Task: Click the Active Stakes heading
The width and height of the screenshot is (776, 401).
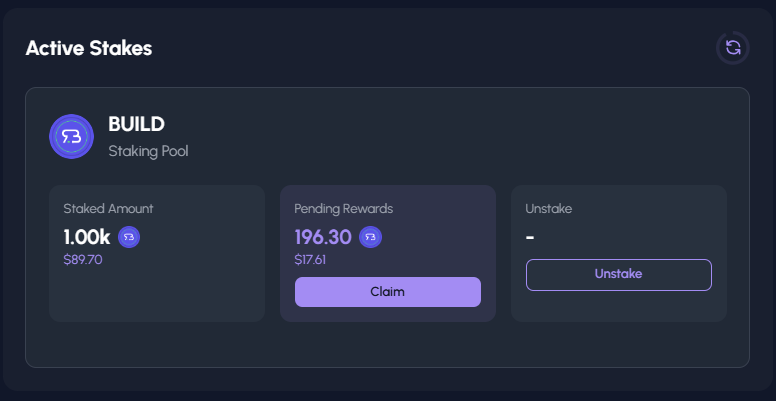Action: pos(89,48)
